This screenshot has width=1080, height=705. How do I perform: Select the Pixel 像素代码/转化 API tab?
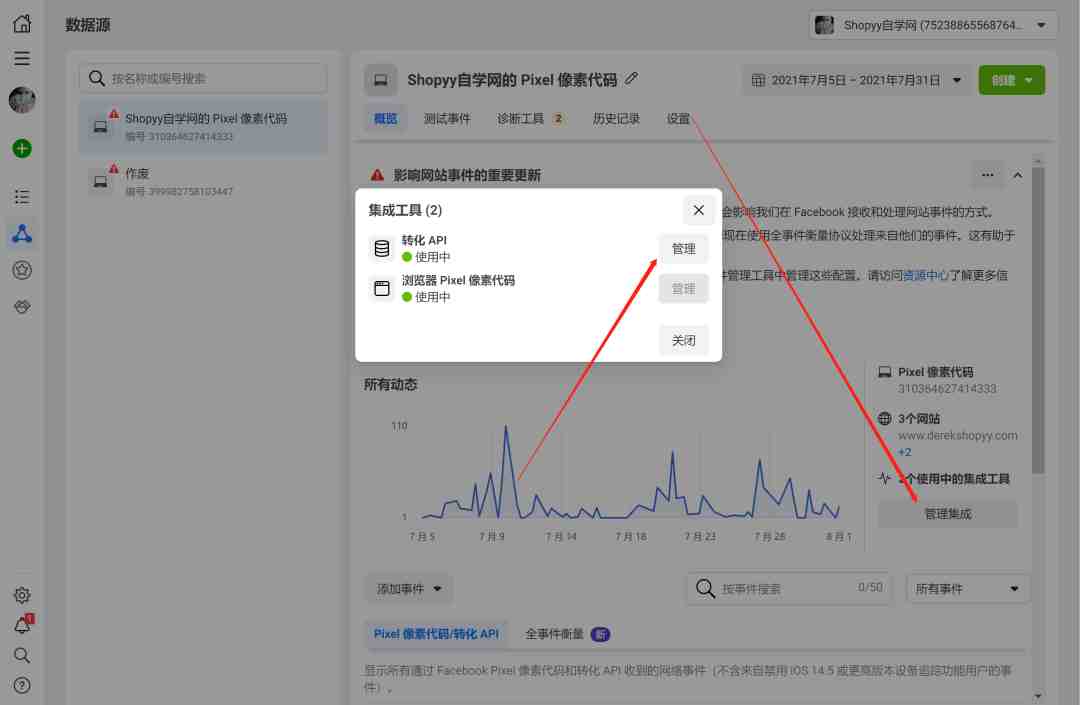tap(436, 634)
